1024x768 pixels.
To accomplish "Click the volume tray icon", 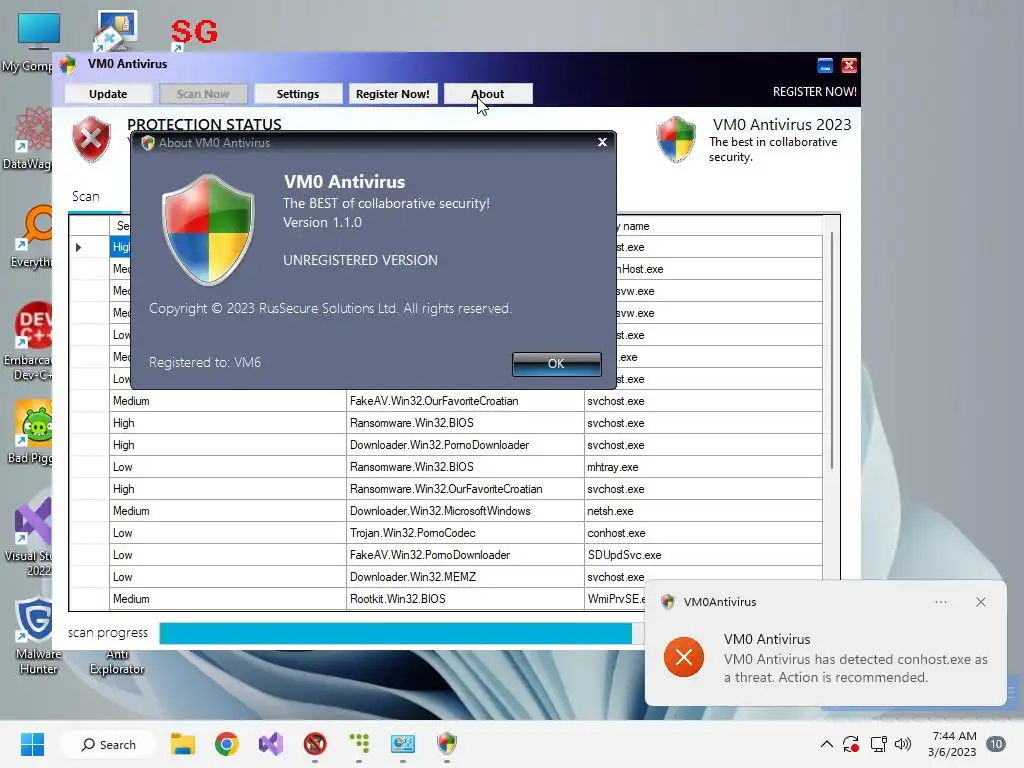I will [903, 744].
